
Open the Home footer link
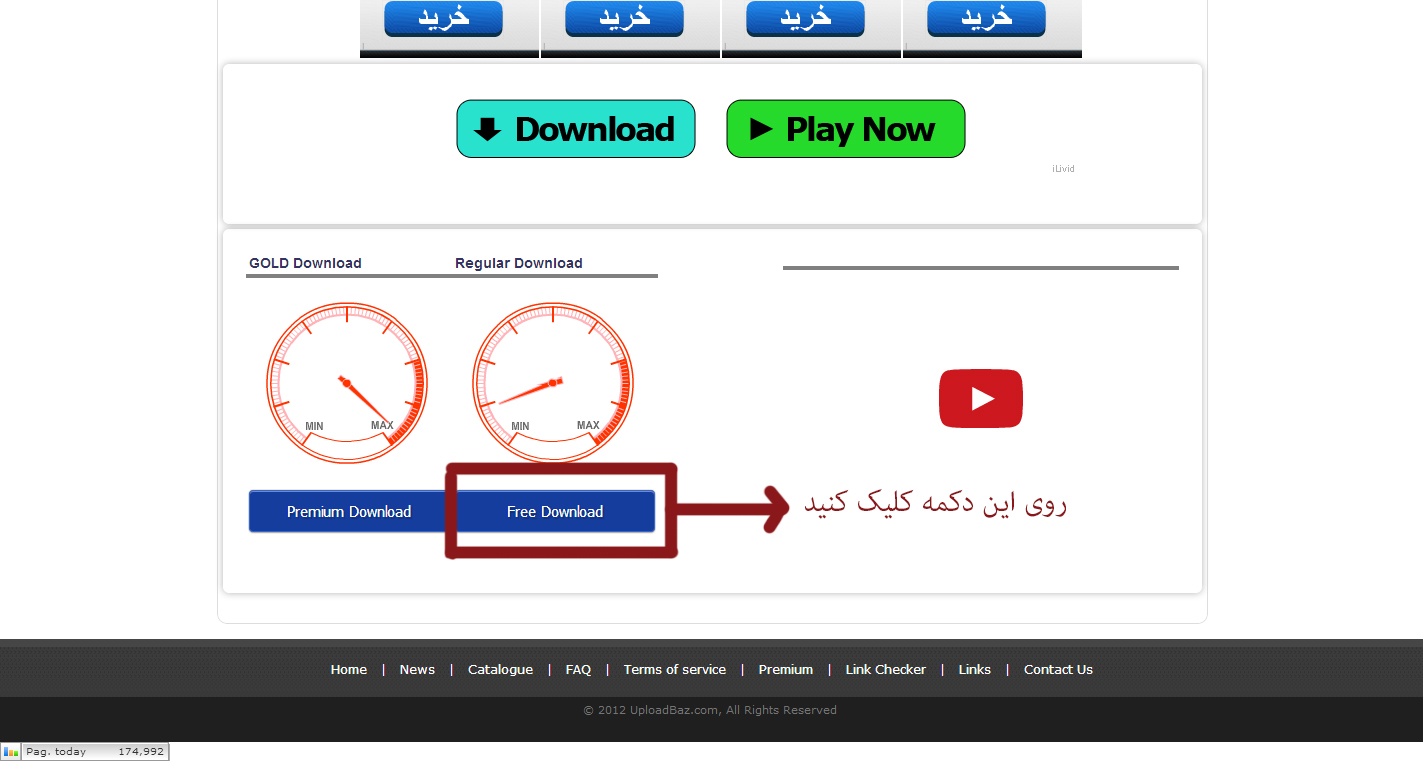click(x=348, y=670)
